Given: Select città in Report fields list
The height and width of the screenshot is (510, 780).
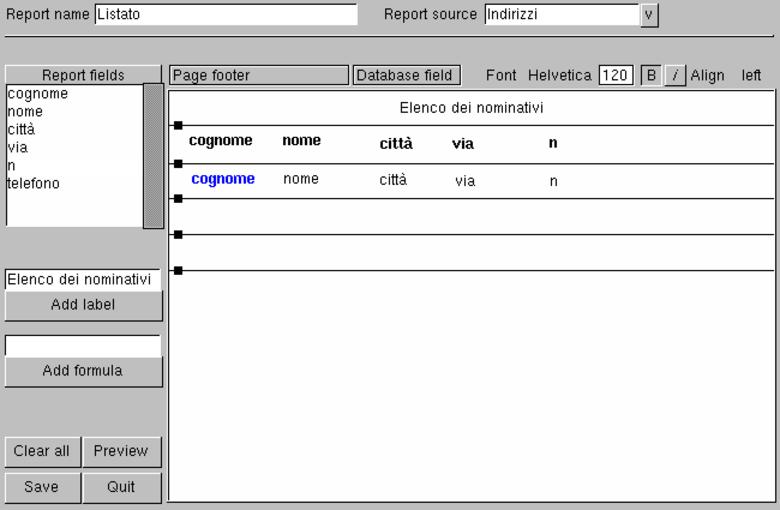Looking at the screenshot, I should click(x=21, y=129).
